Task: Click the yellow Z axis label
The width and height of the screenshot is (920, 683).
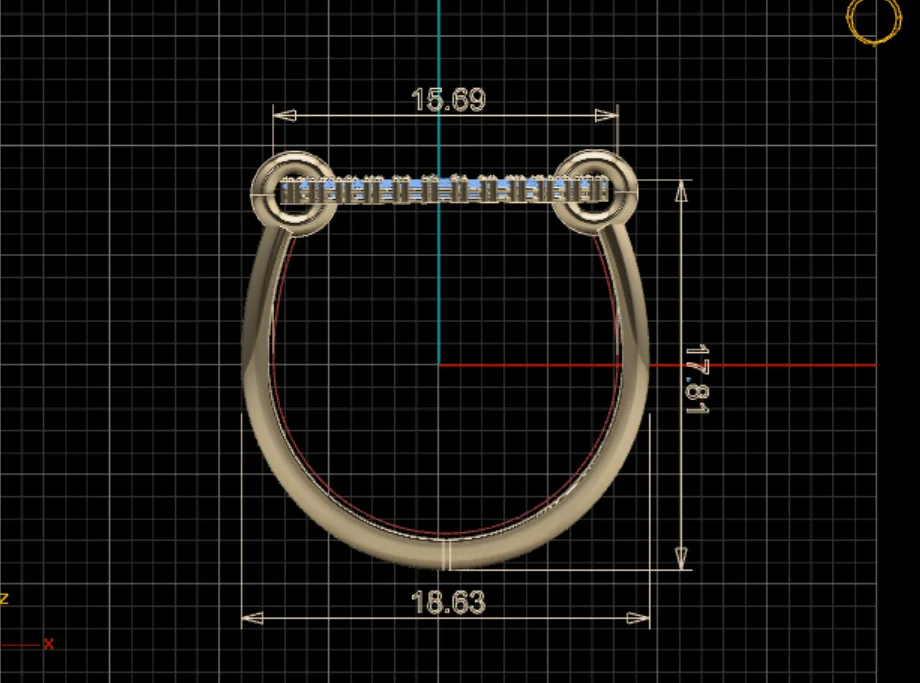Action: [4, 599]
